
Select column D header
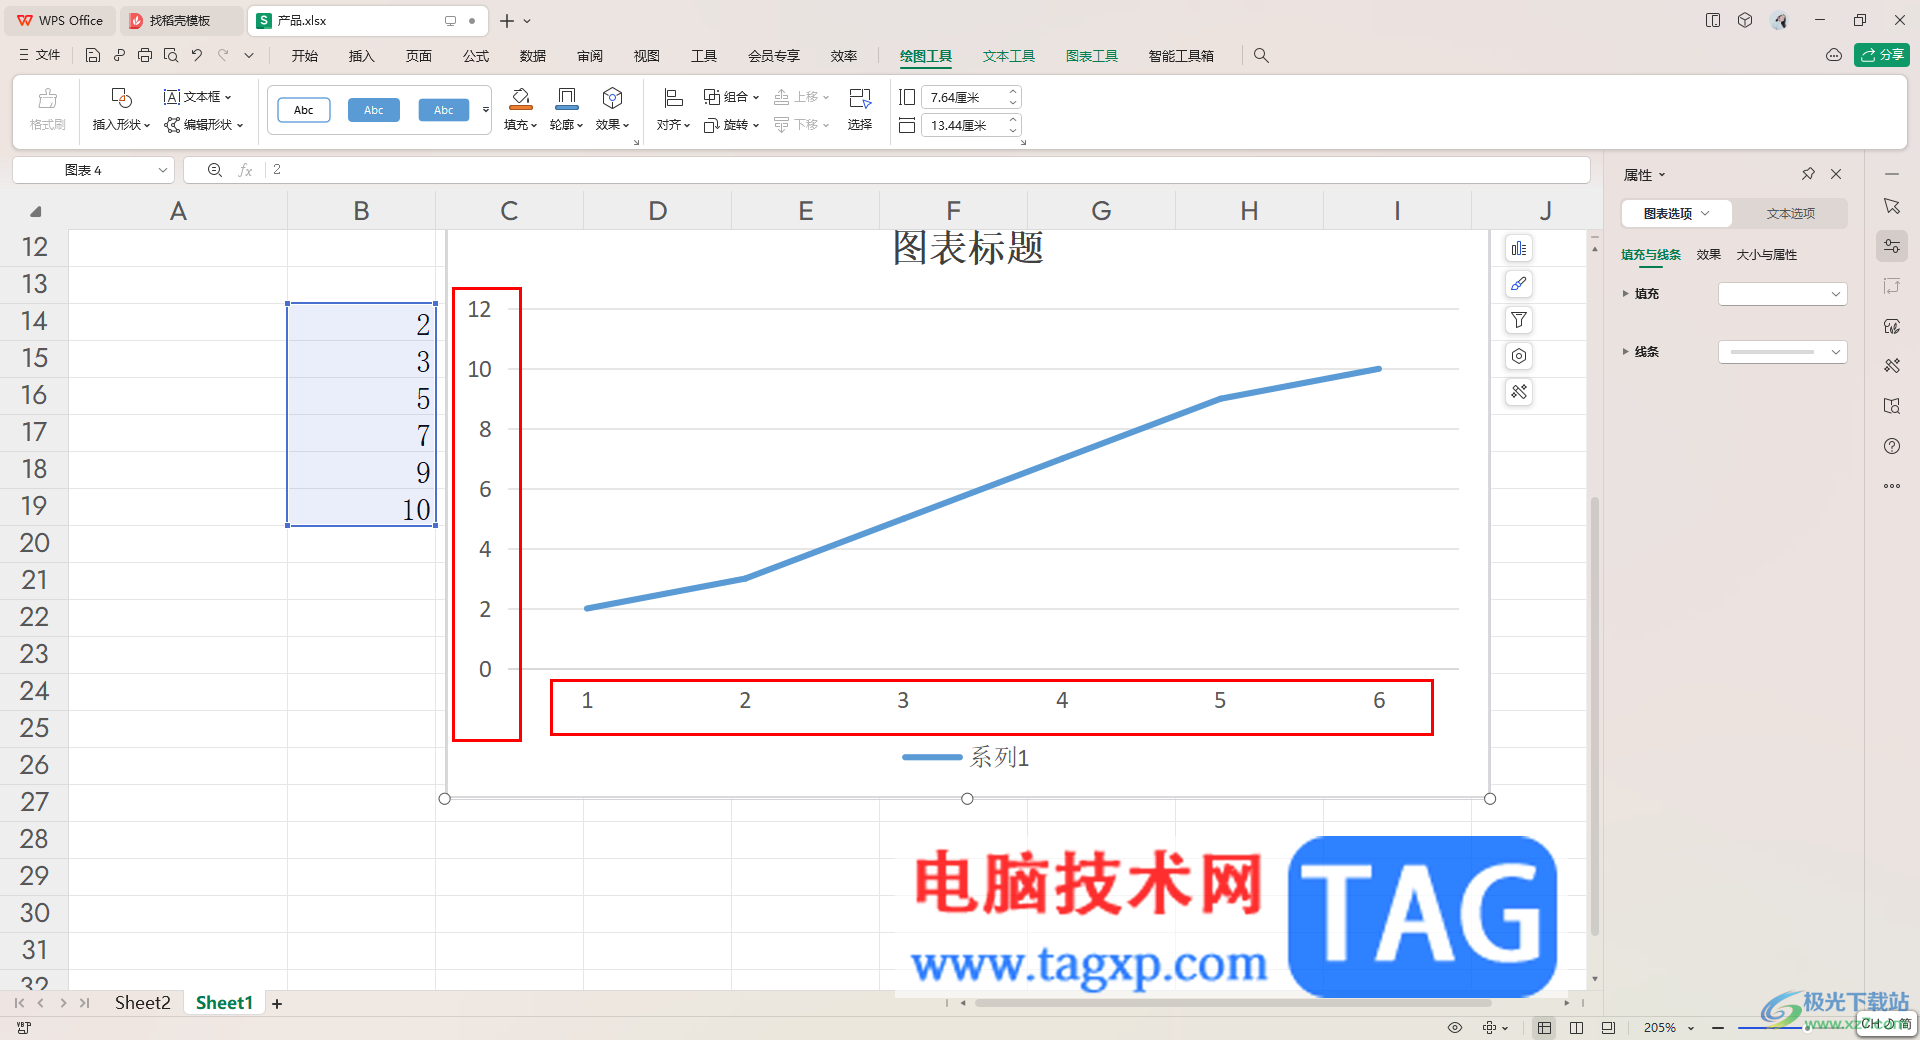pyautogui.click(x=657, y=211)
